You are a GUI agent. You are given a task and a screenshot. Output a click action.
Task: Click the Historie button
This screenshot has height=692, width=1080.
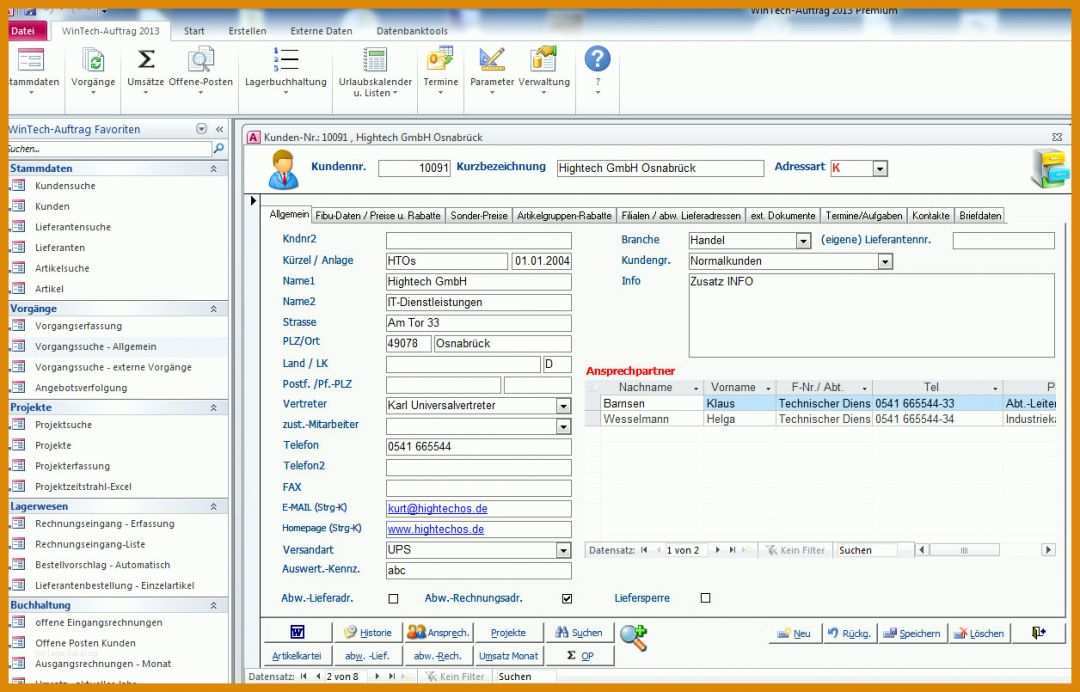pyautogui.click(x=368, y=632)
